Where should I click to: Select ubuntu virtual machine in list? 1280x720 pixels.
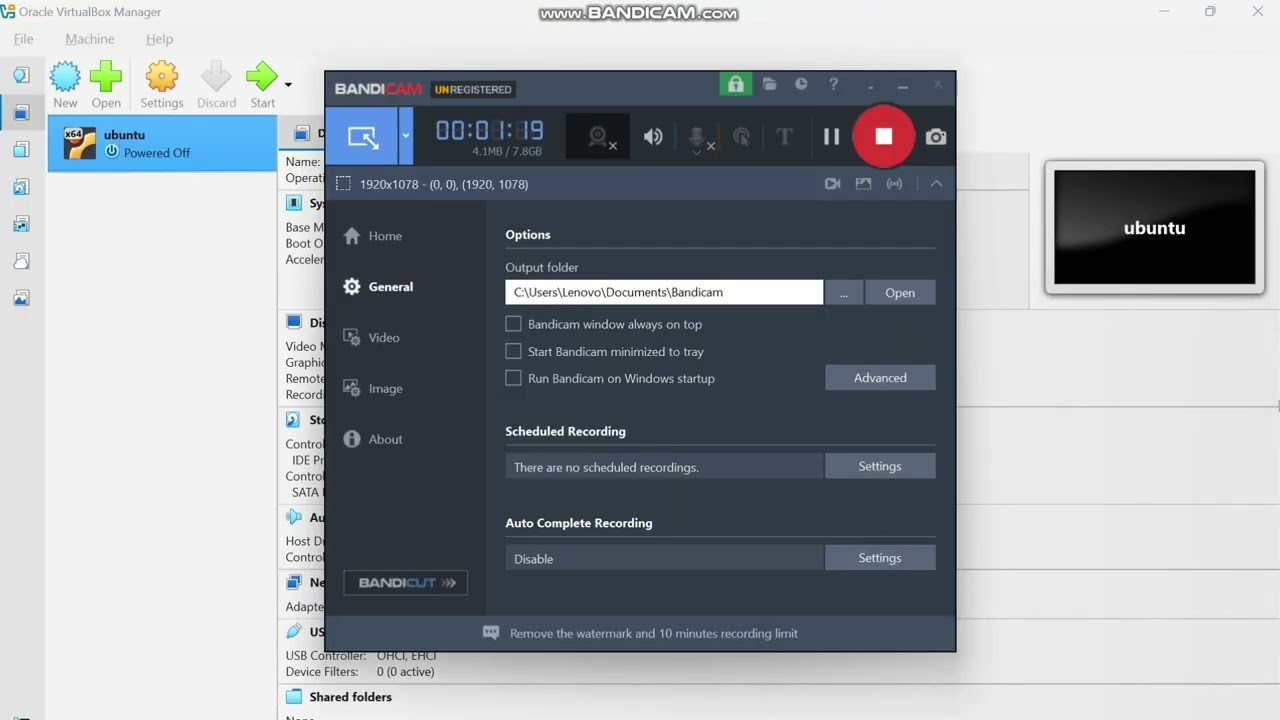click(x=162, y=143)
